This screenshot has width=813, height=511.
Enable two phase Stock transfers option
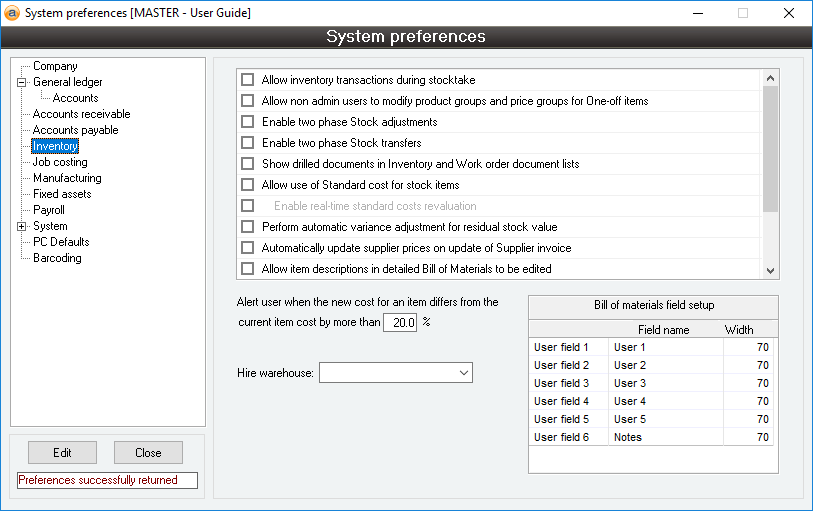(x=248, y=143)
